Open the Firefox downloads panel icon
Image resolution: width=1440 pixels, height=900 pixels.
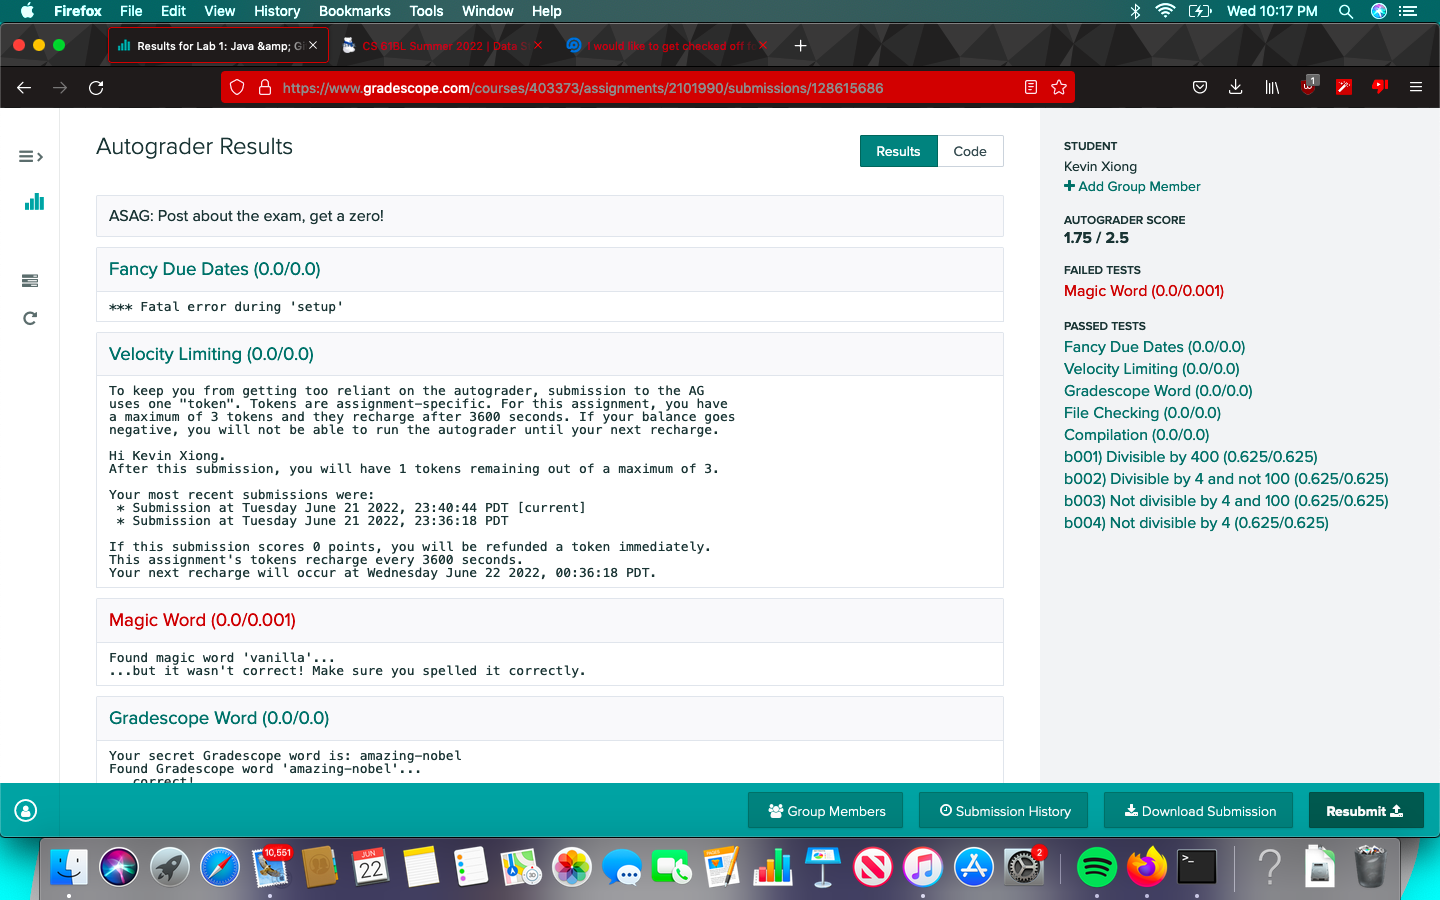point(1236,88)
